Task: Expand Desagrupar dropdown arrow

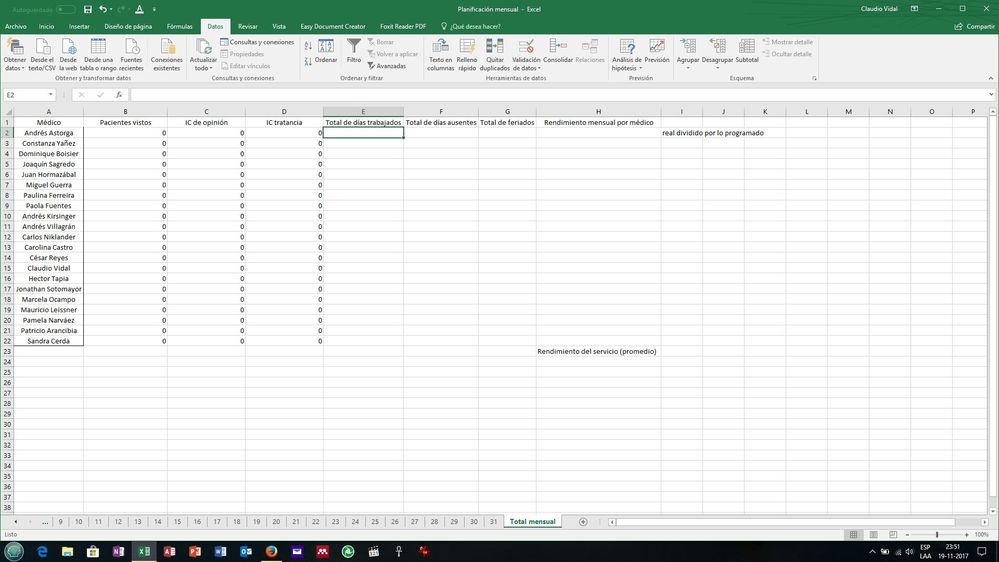Action: coord(717,68)
